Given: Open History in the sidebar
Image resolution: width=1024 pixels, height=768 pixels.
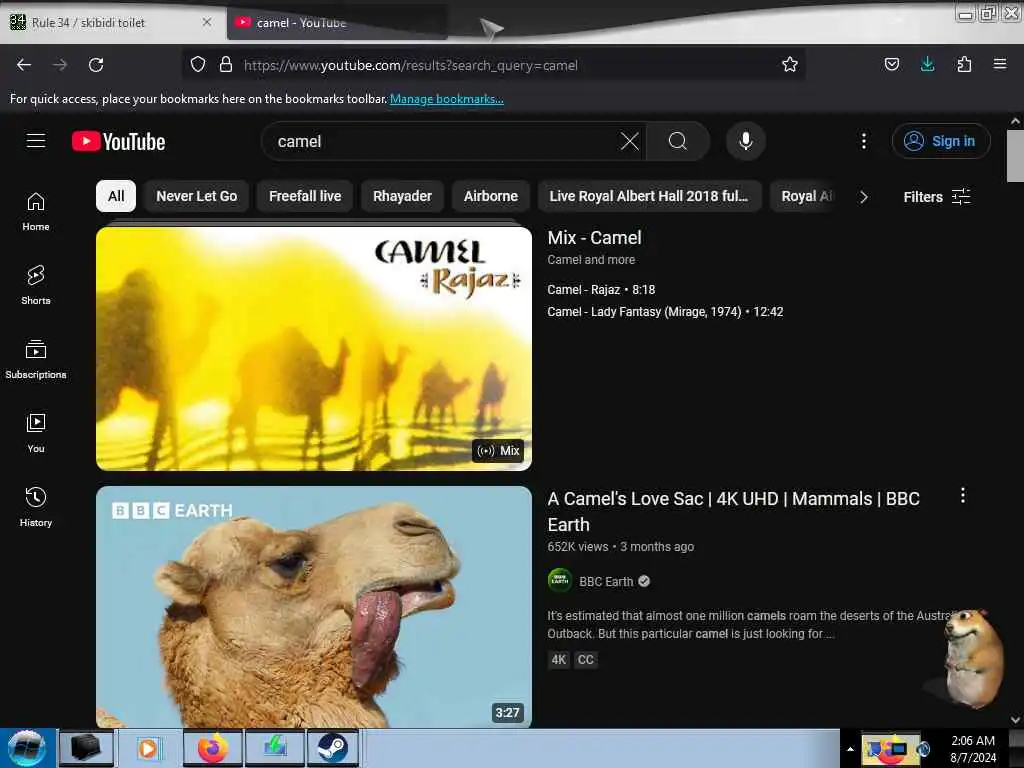Looking at the screenshot, I should pos(36,507).
